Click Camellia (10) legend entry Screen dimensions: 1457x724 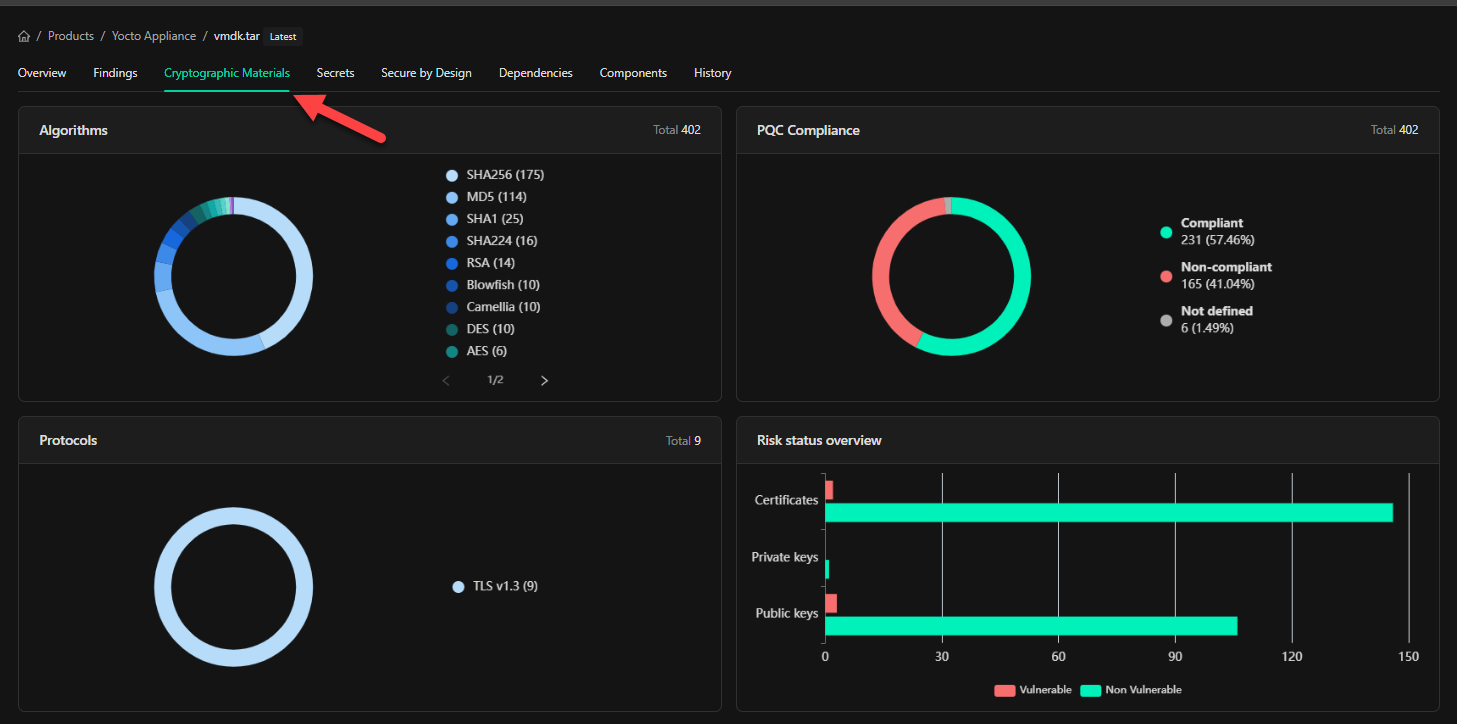click(x=493, y=307)
